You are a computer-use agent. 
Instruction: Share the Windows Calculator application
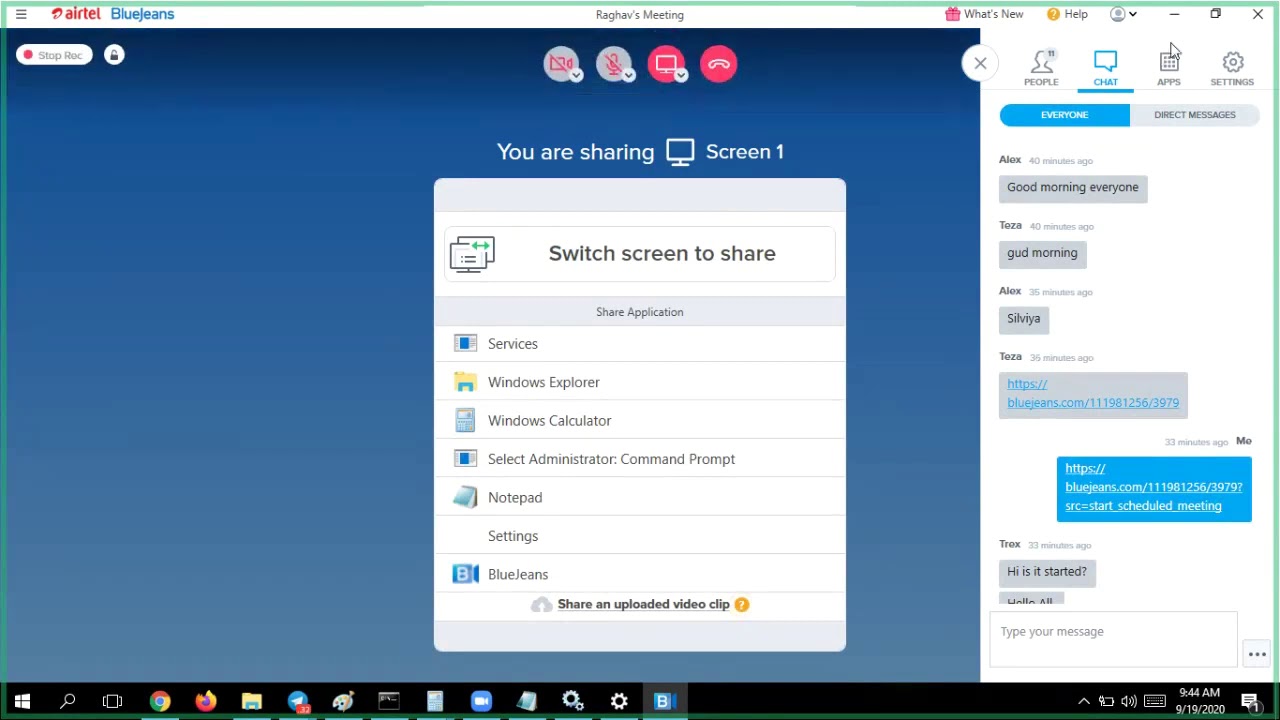coord(640,421)
